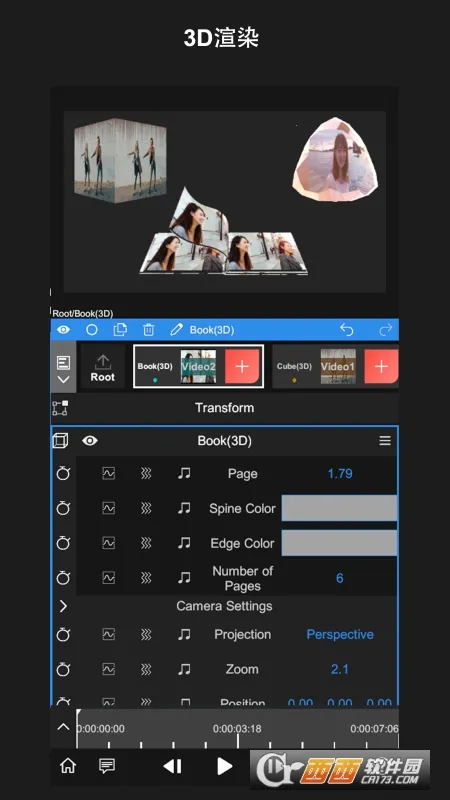
Task: Open the graph curve for Number of Pages
Action: pyautogui.click(x=108, y=578)
